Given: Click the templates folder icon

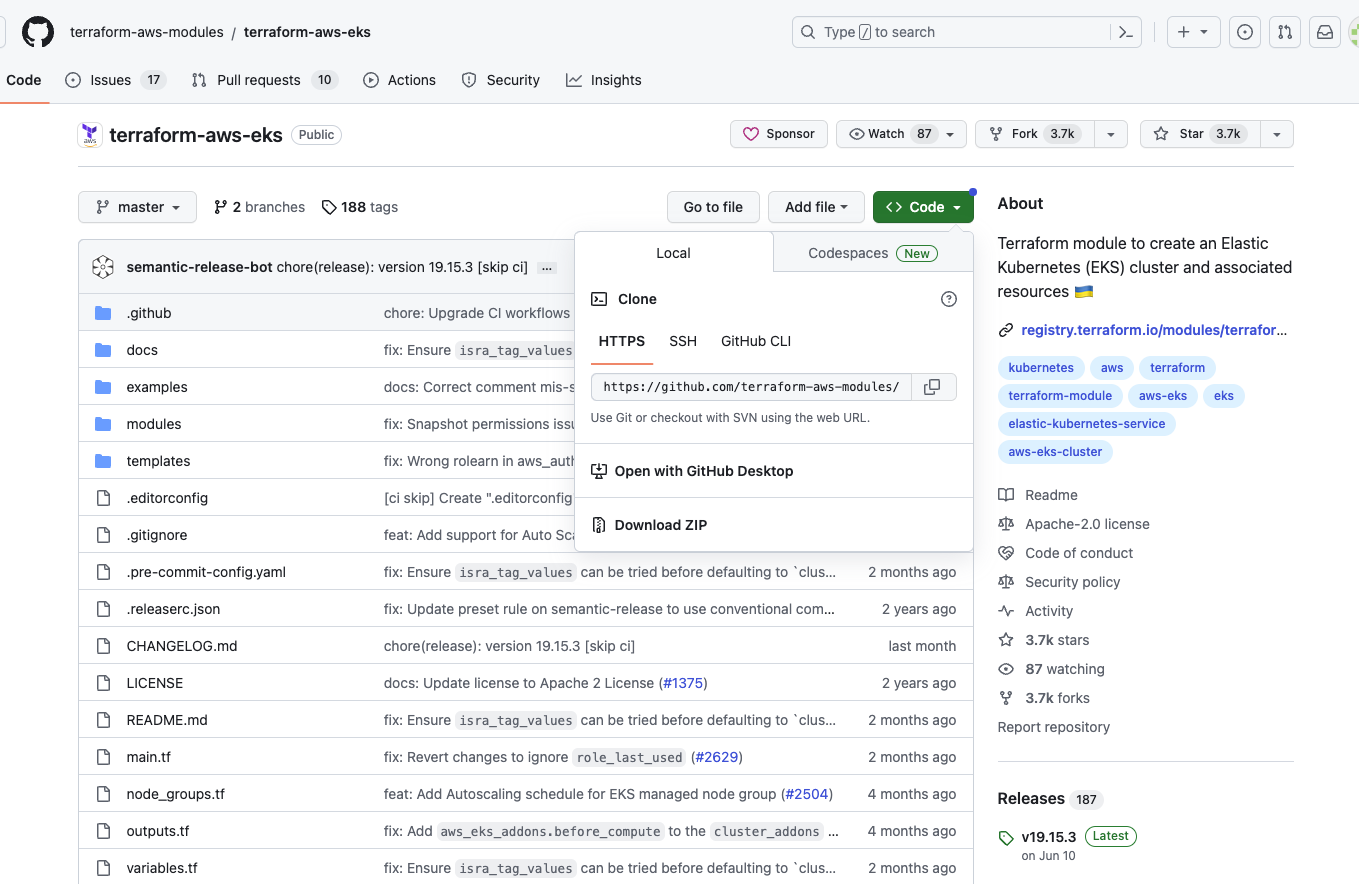Looking at the screenshot, I should click(x=103, y=461).
